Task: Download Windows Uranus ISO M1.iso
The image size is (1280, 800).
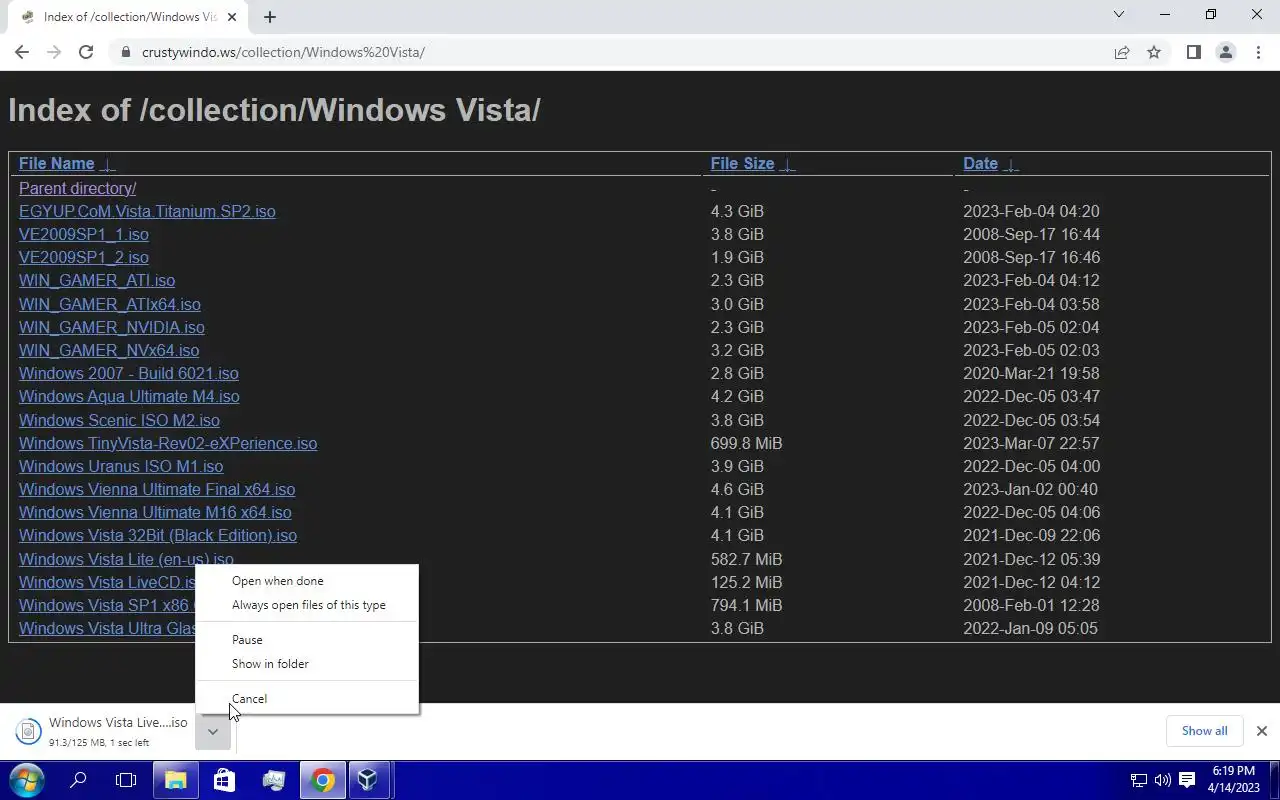Action: coord(121,466)
